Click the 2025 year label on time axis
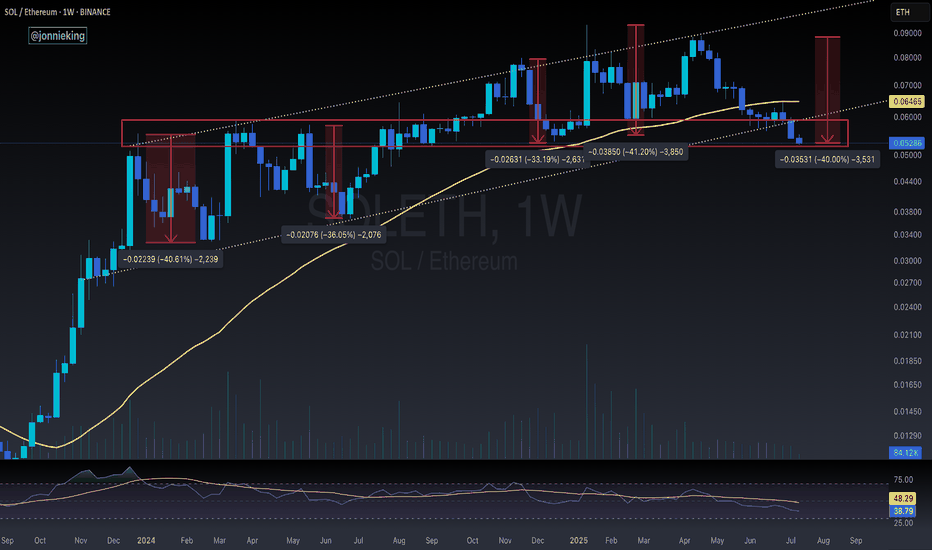Viewport: 932px width, 550px height. pos(579,540)
